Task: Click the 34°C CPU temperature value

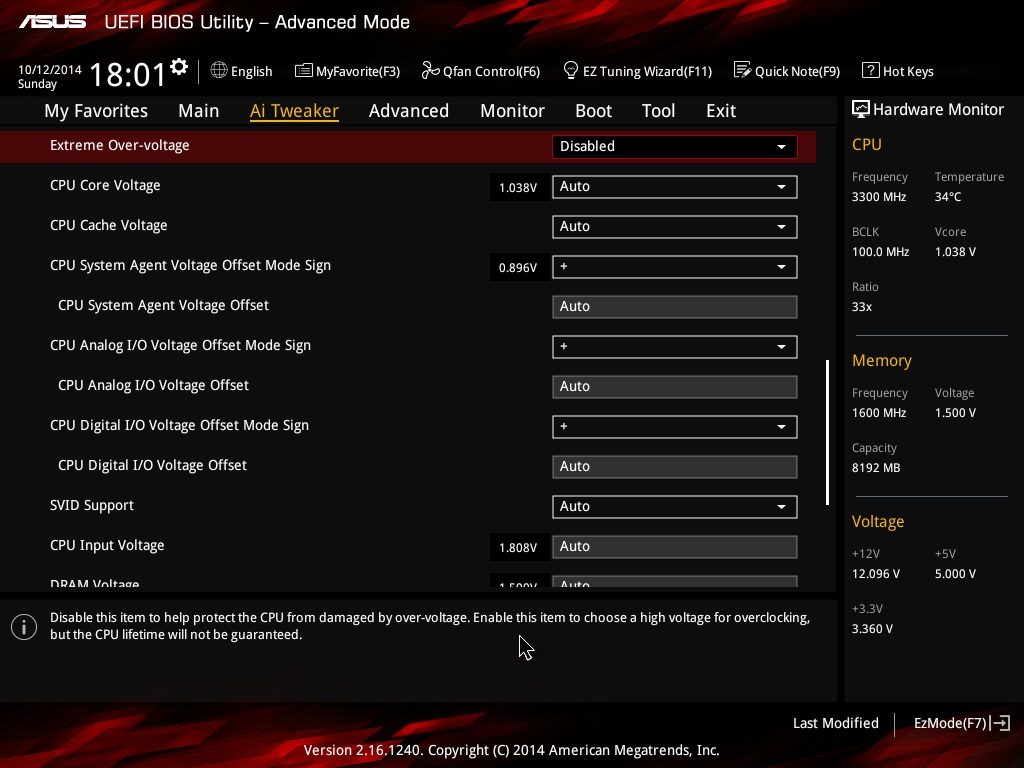Action: 948,197
